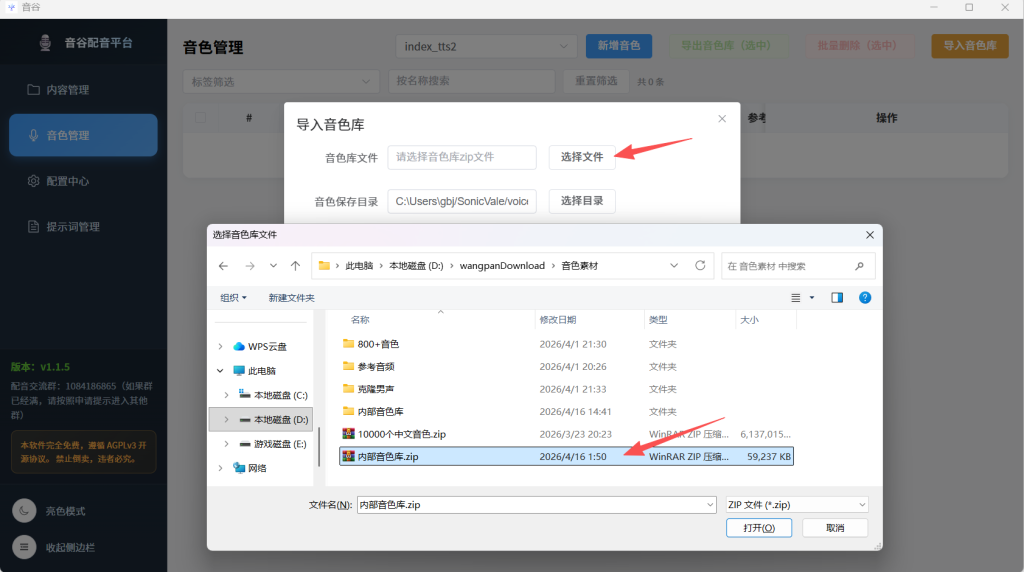Screen dimensions: 1024x572
Task: Click the search magnifier icon
Action: pos(859,266)
